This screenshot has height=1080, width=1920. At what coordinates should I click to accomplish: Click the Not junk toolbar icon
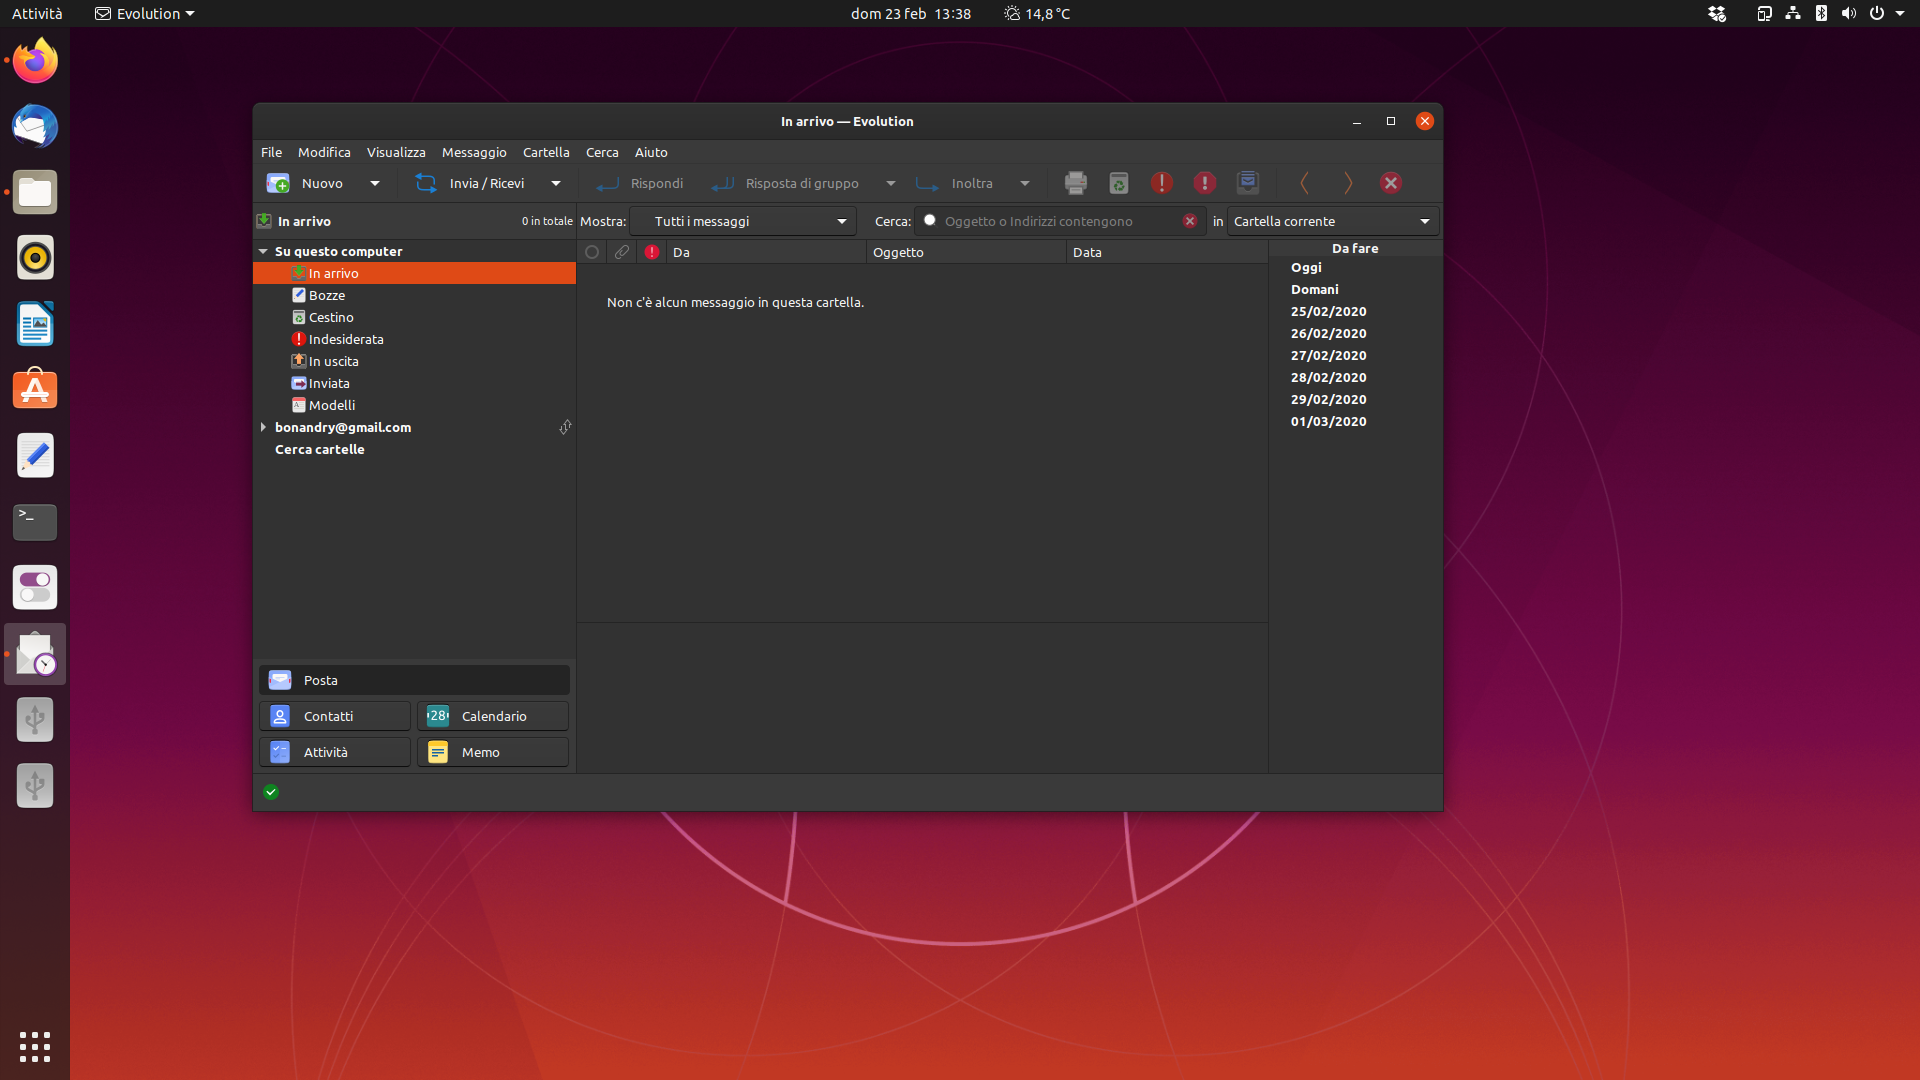pyautogui.click(x=1204, y=183)
